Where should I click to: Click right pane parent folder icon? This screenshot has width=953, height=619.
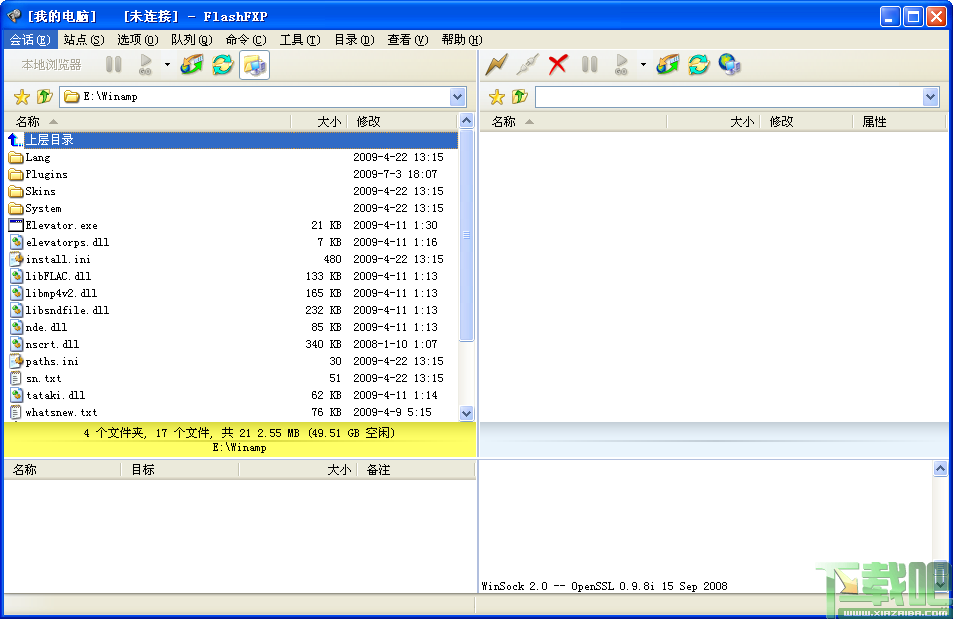(x=519, y=97)
